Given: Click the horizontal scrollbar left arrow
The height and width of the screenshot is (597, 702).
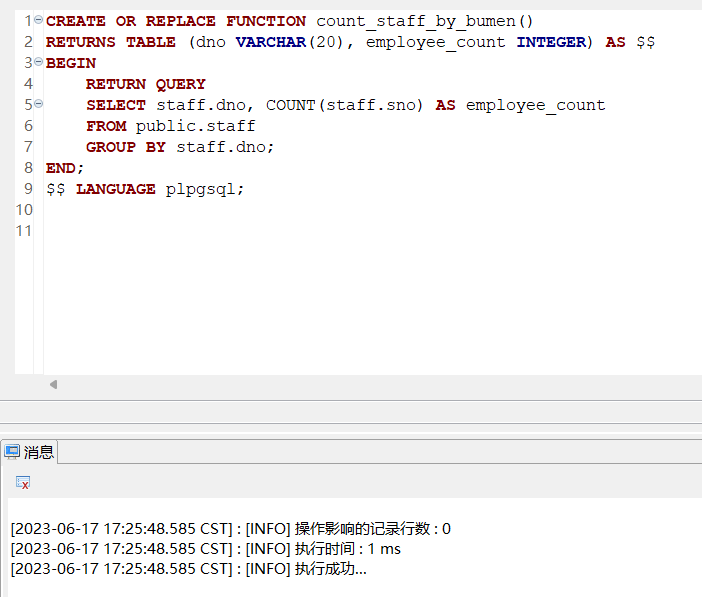Looking at the screenshot, I should pyautogui.click(x=53, y=384).
